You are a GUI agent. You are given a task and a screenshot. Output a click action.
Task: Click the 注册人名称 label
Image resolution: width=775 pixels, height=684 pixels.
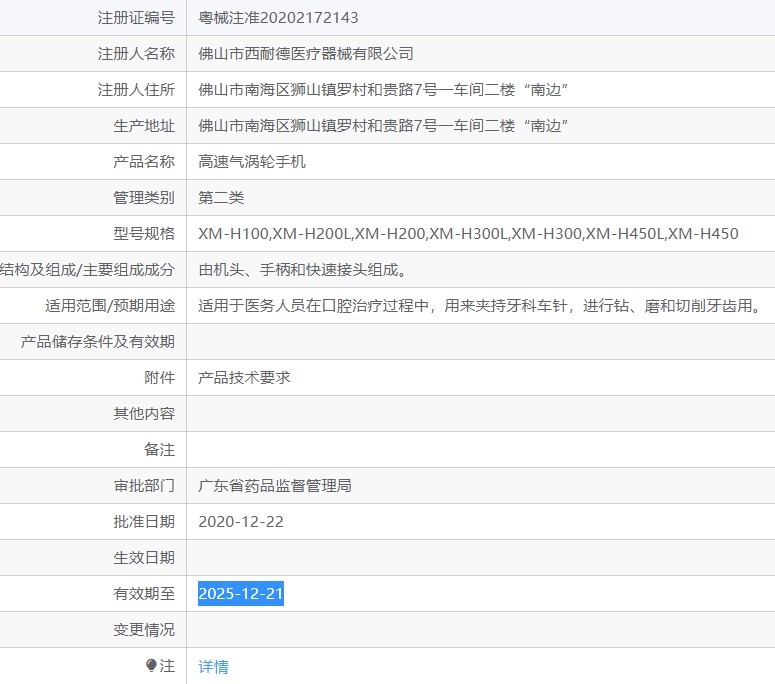[136, 53]
